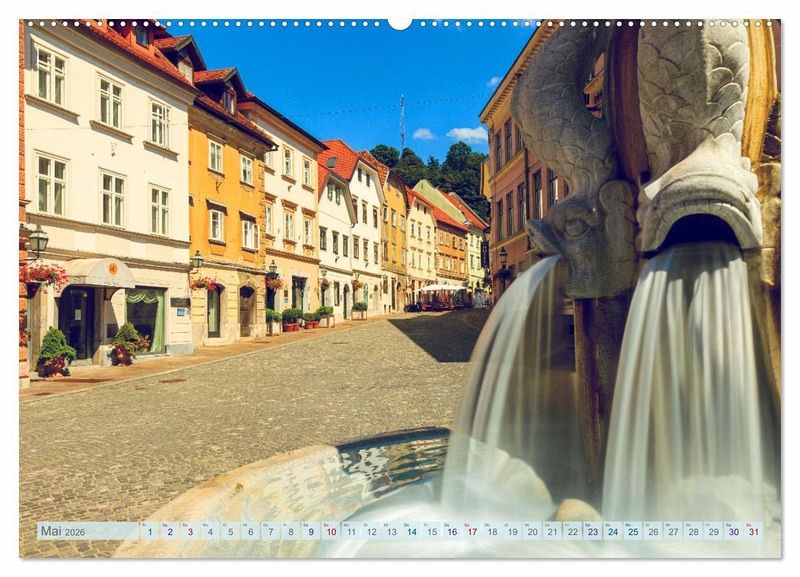Select day 7 in the calendar strip

point(270,531)
